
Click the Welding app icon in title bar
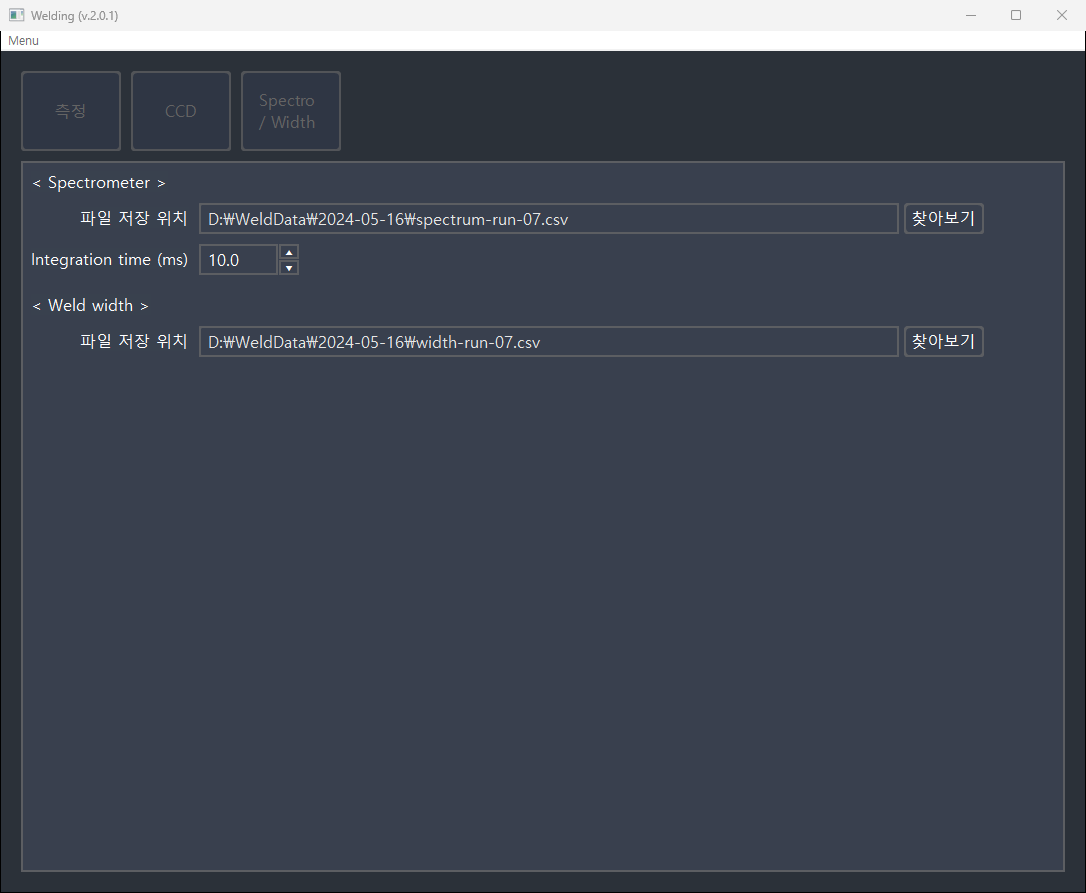pyautogui.click(x=17, y=15)
